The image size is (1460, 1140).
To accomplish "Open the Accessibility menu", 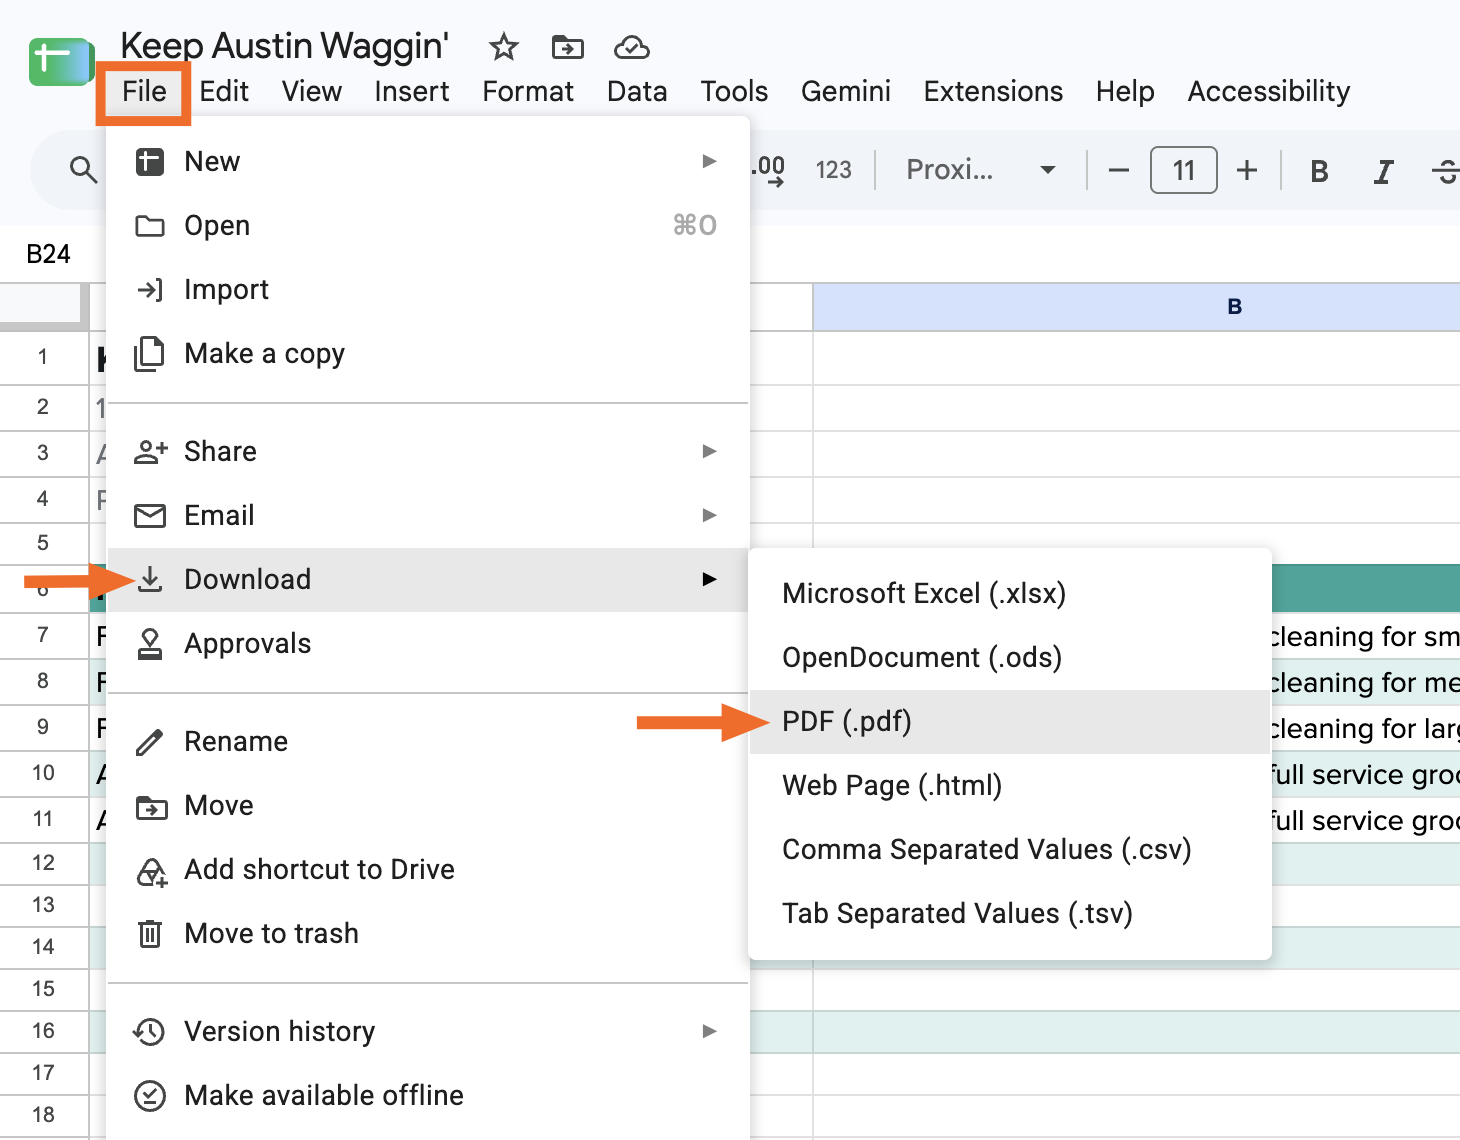I will pyautogui.click(x=1269, y=92).
